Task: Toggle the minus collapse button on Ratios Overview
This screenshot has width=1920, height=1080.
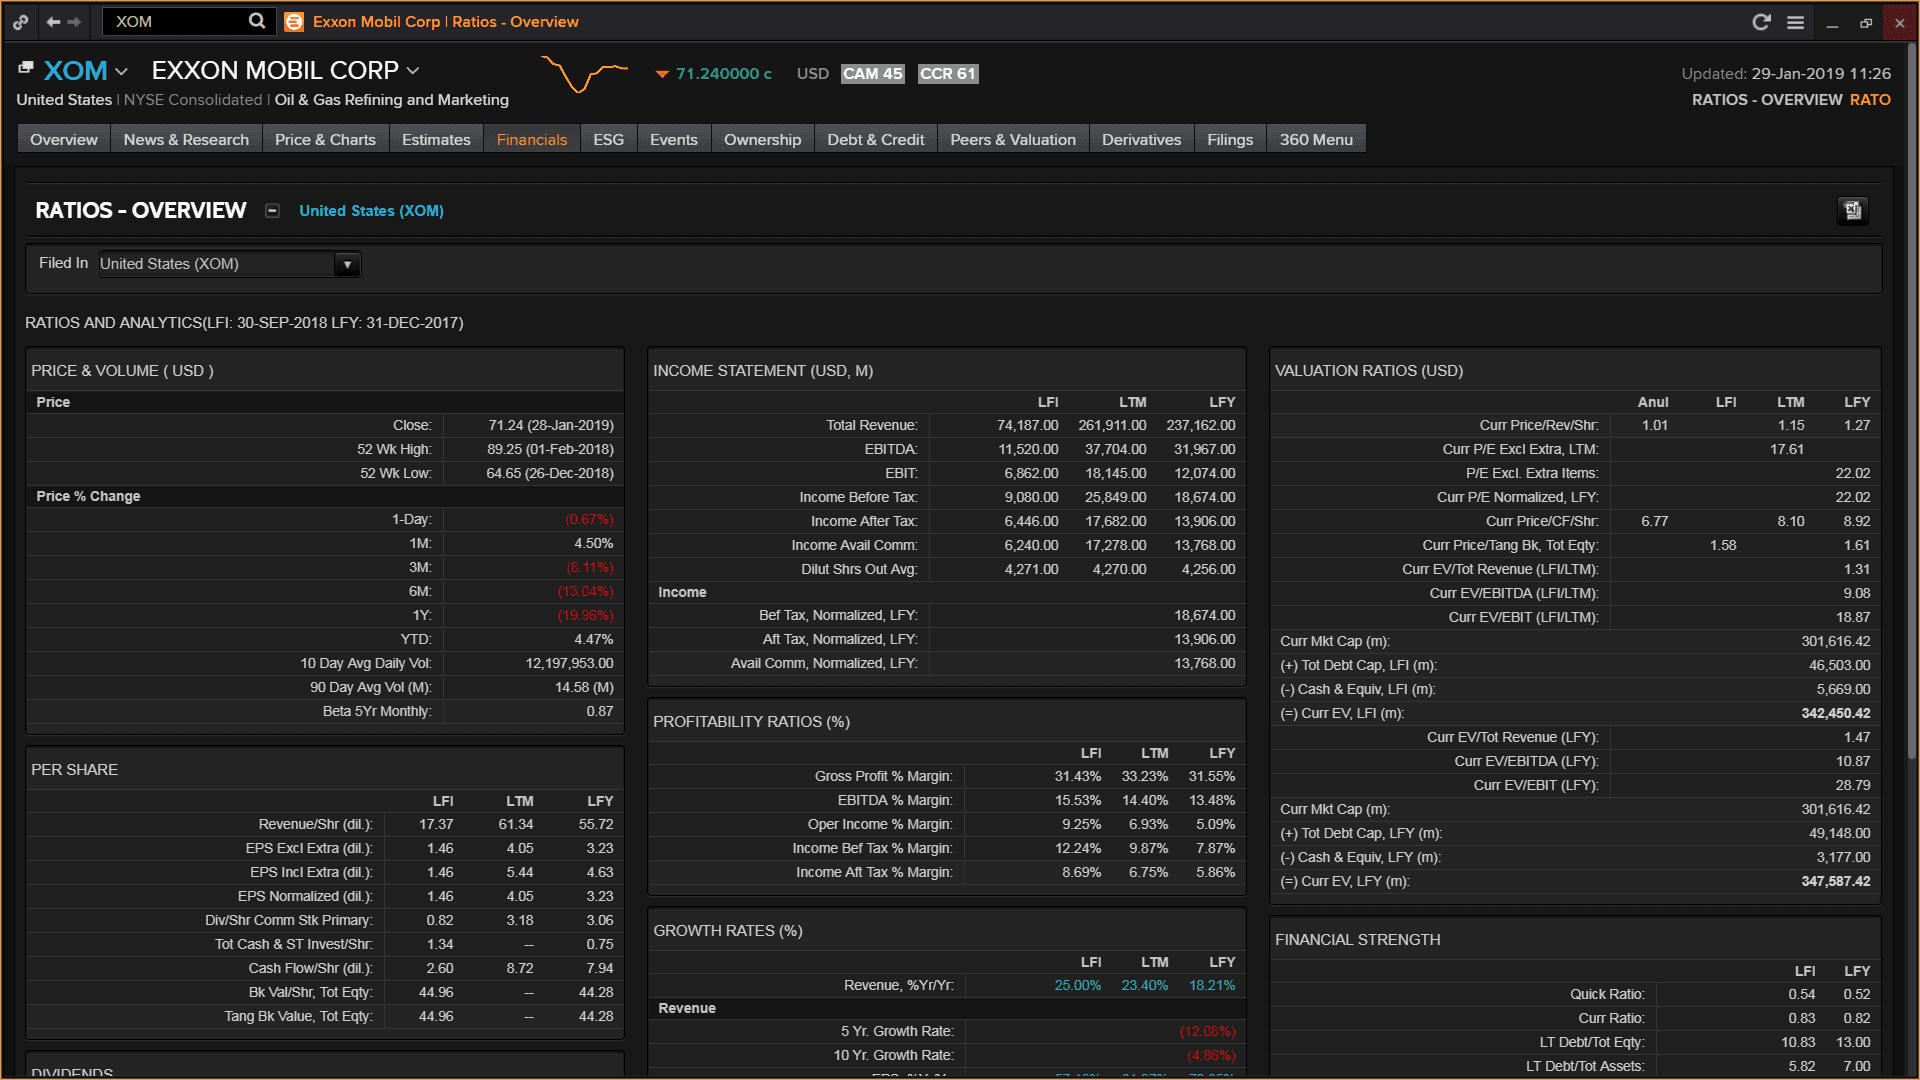Action: pos(272,211)
